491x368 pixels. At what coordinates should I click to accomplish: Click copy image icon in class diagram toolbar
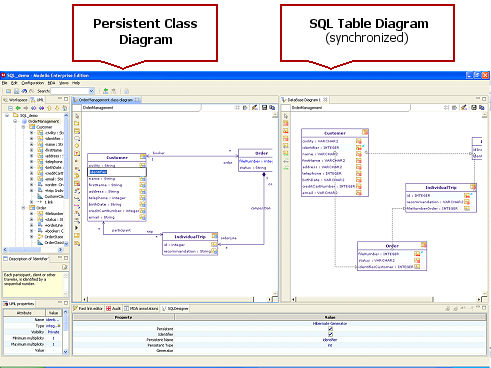tap(272, 108)
